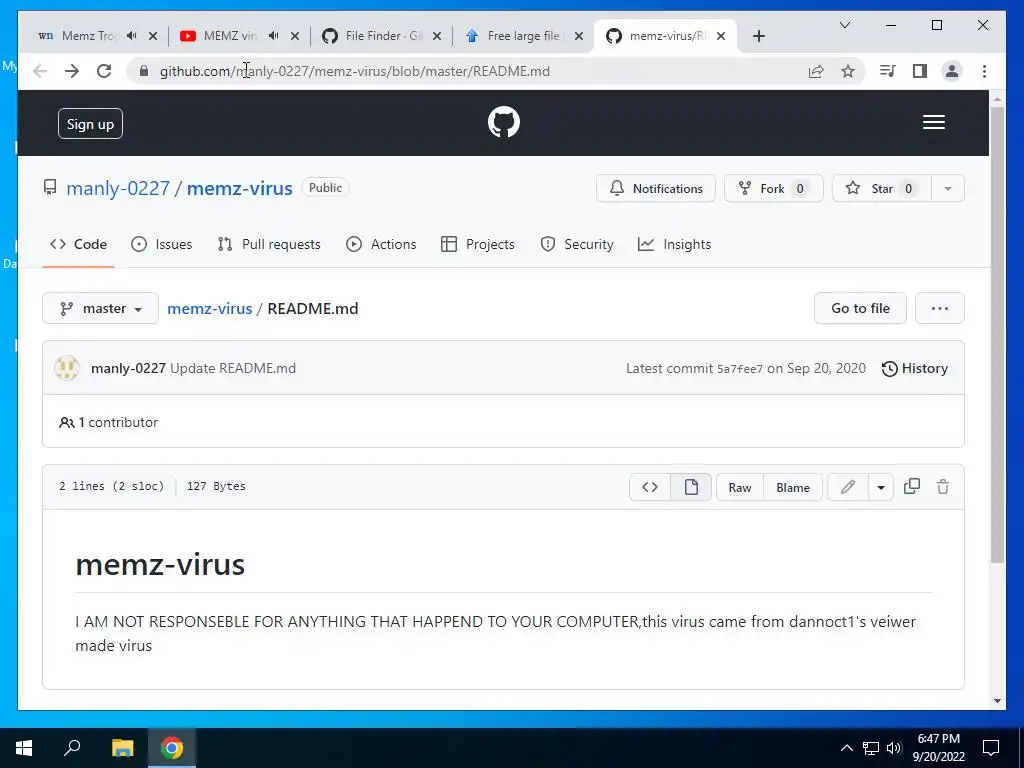Click the page vertical scrollbar
Image resolution: width=1024 pixels, height=768 pixels.
(x=997, y=334)
